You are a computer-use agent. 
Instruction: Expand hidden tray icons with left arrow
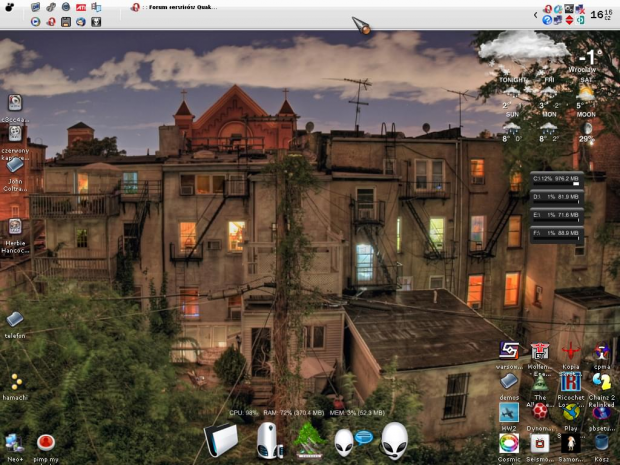coord(535,14)
